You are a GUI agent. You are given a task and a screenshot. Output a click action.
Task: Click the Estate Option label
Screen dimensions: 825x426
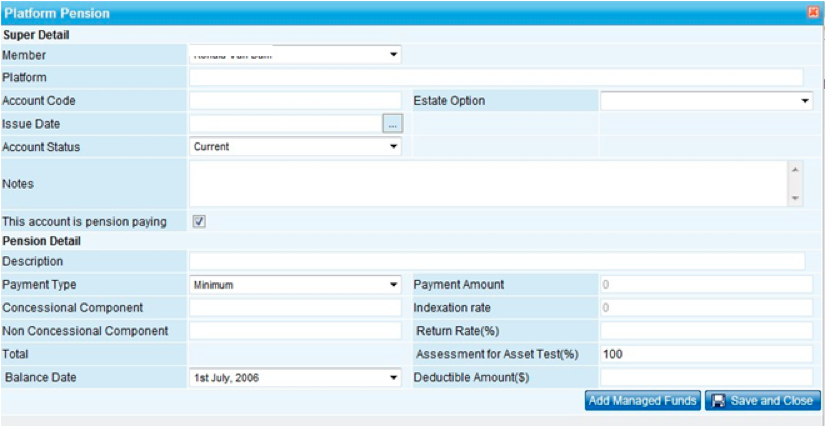click(x=449, y=100)
